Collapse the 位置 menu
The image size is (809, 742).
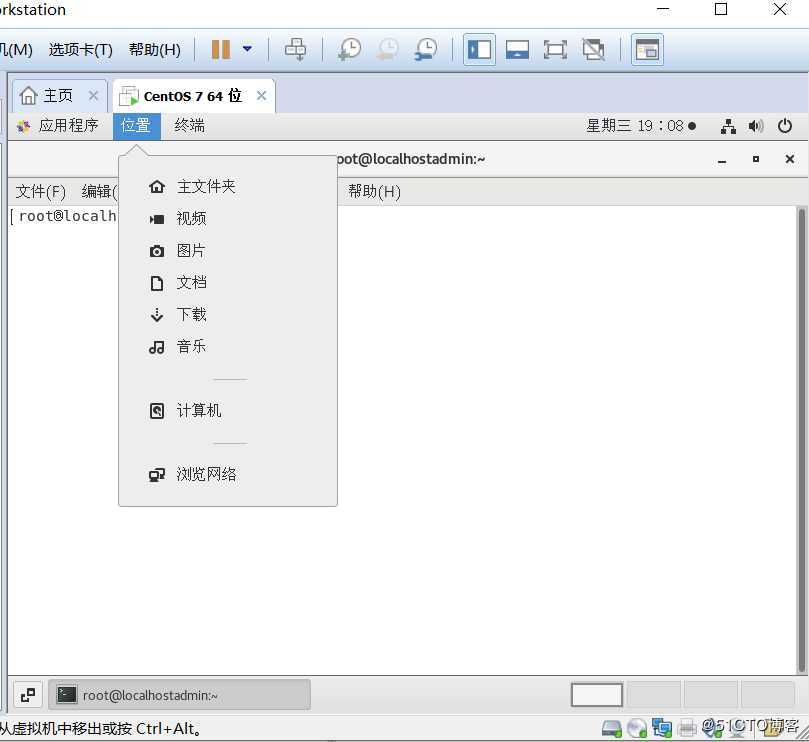click(136, 125)
